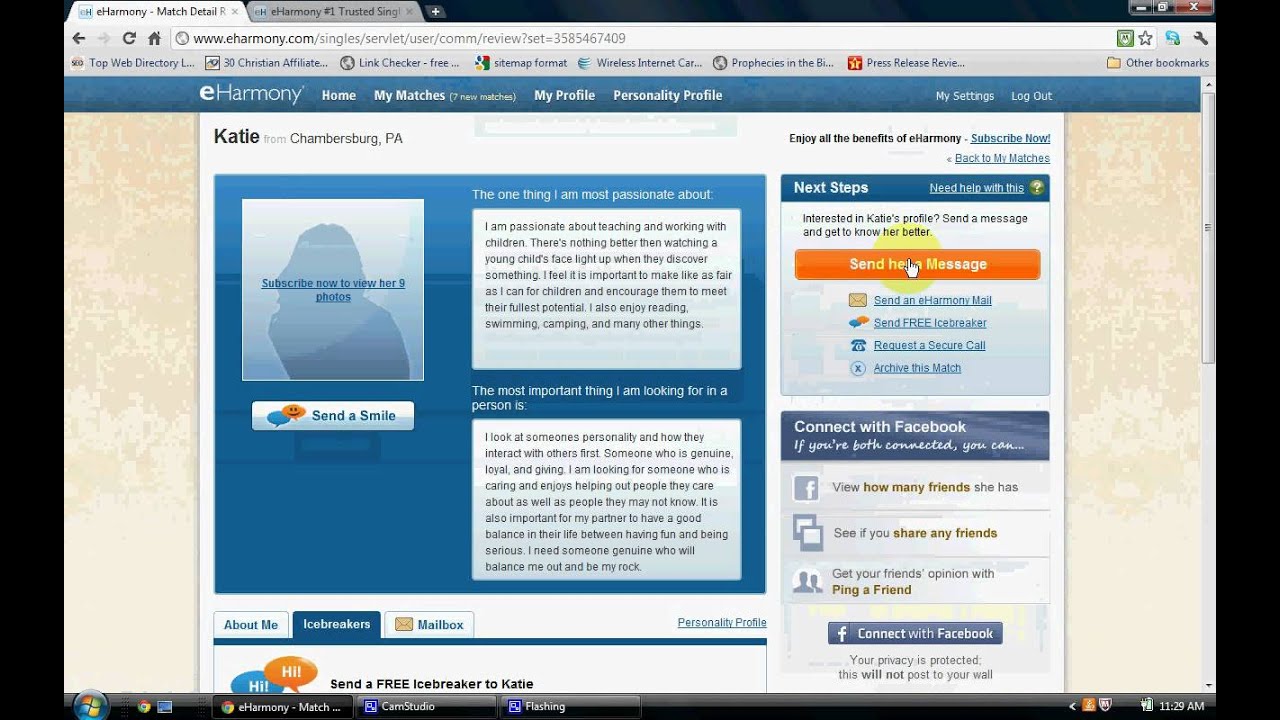Open the Prophecies in the Bi bookmark

(773, 62)
